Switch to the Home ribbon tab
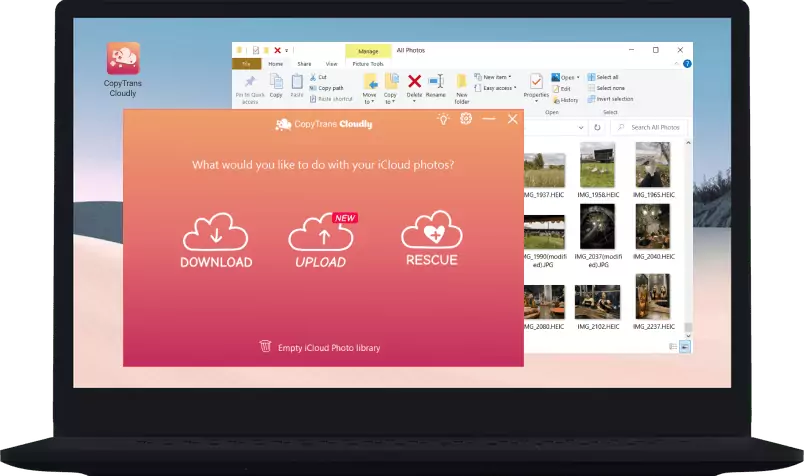This screenshot has width=804, height=476. coord(275,64)
